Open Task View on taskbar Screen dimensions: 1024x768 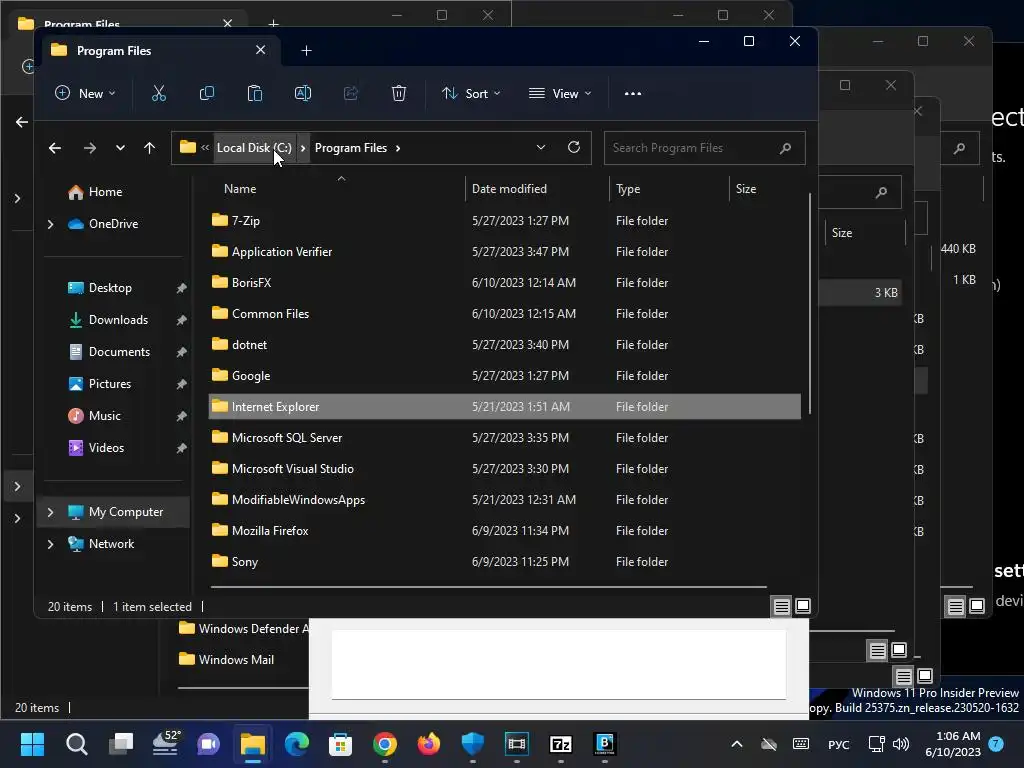[121, 744]
